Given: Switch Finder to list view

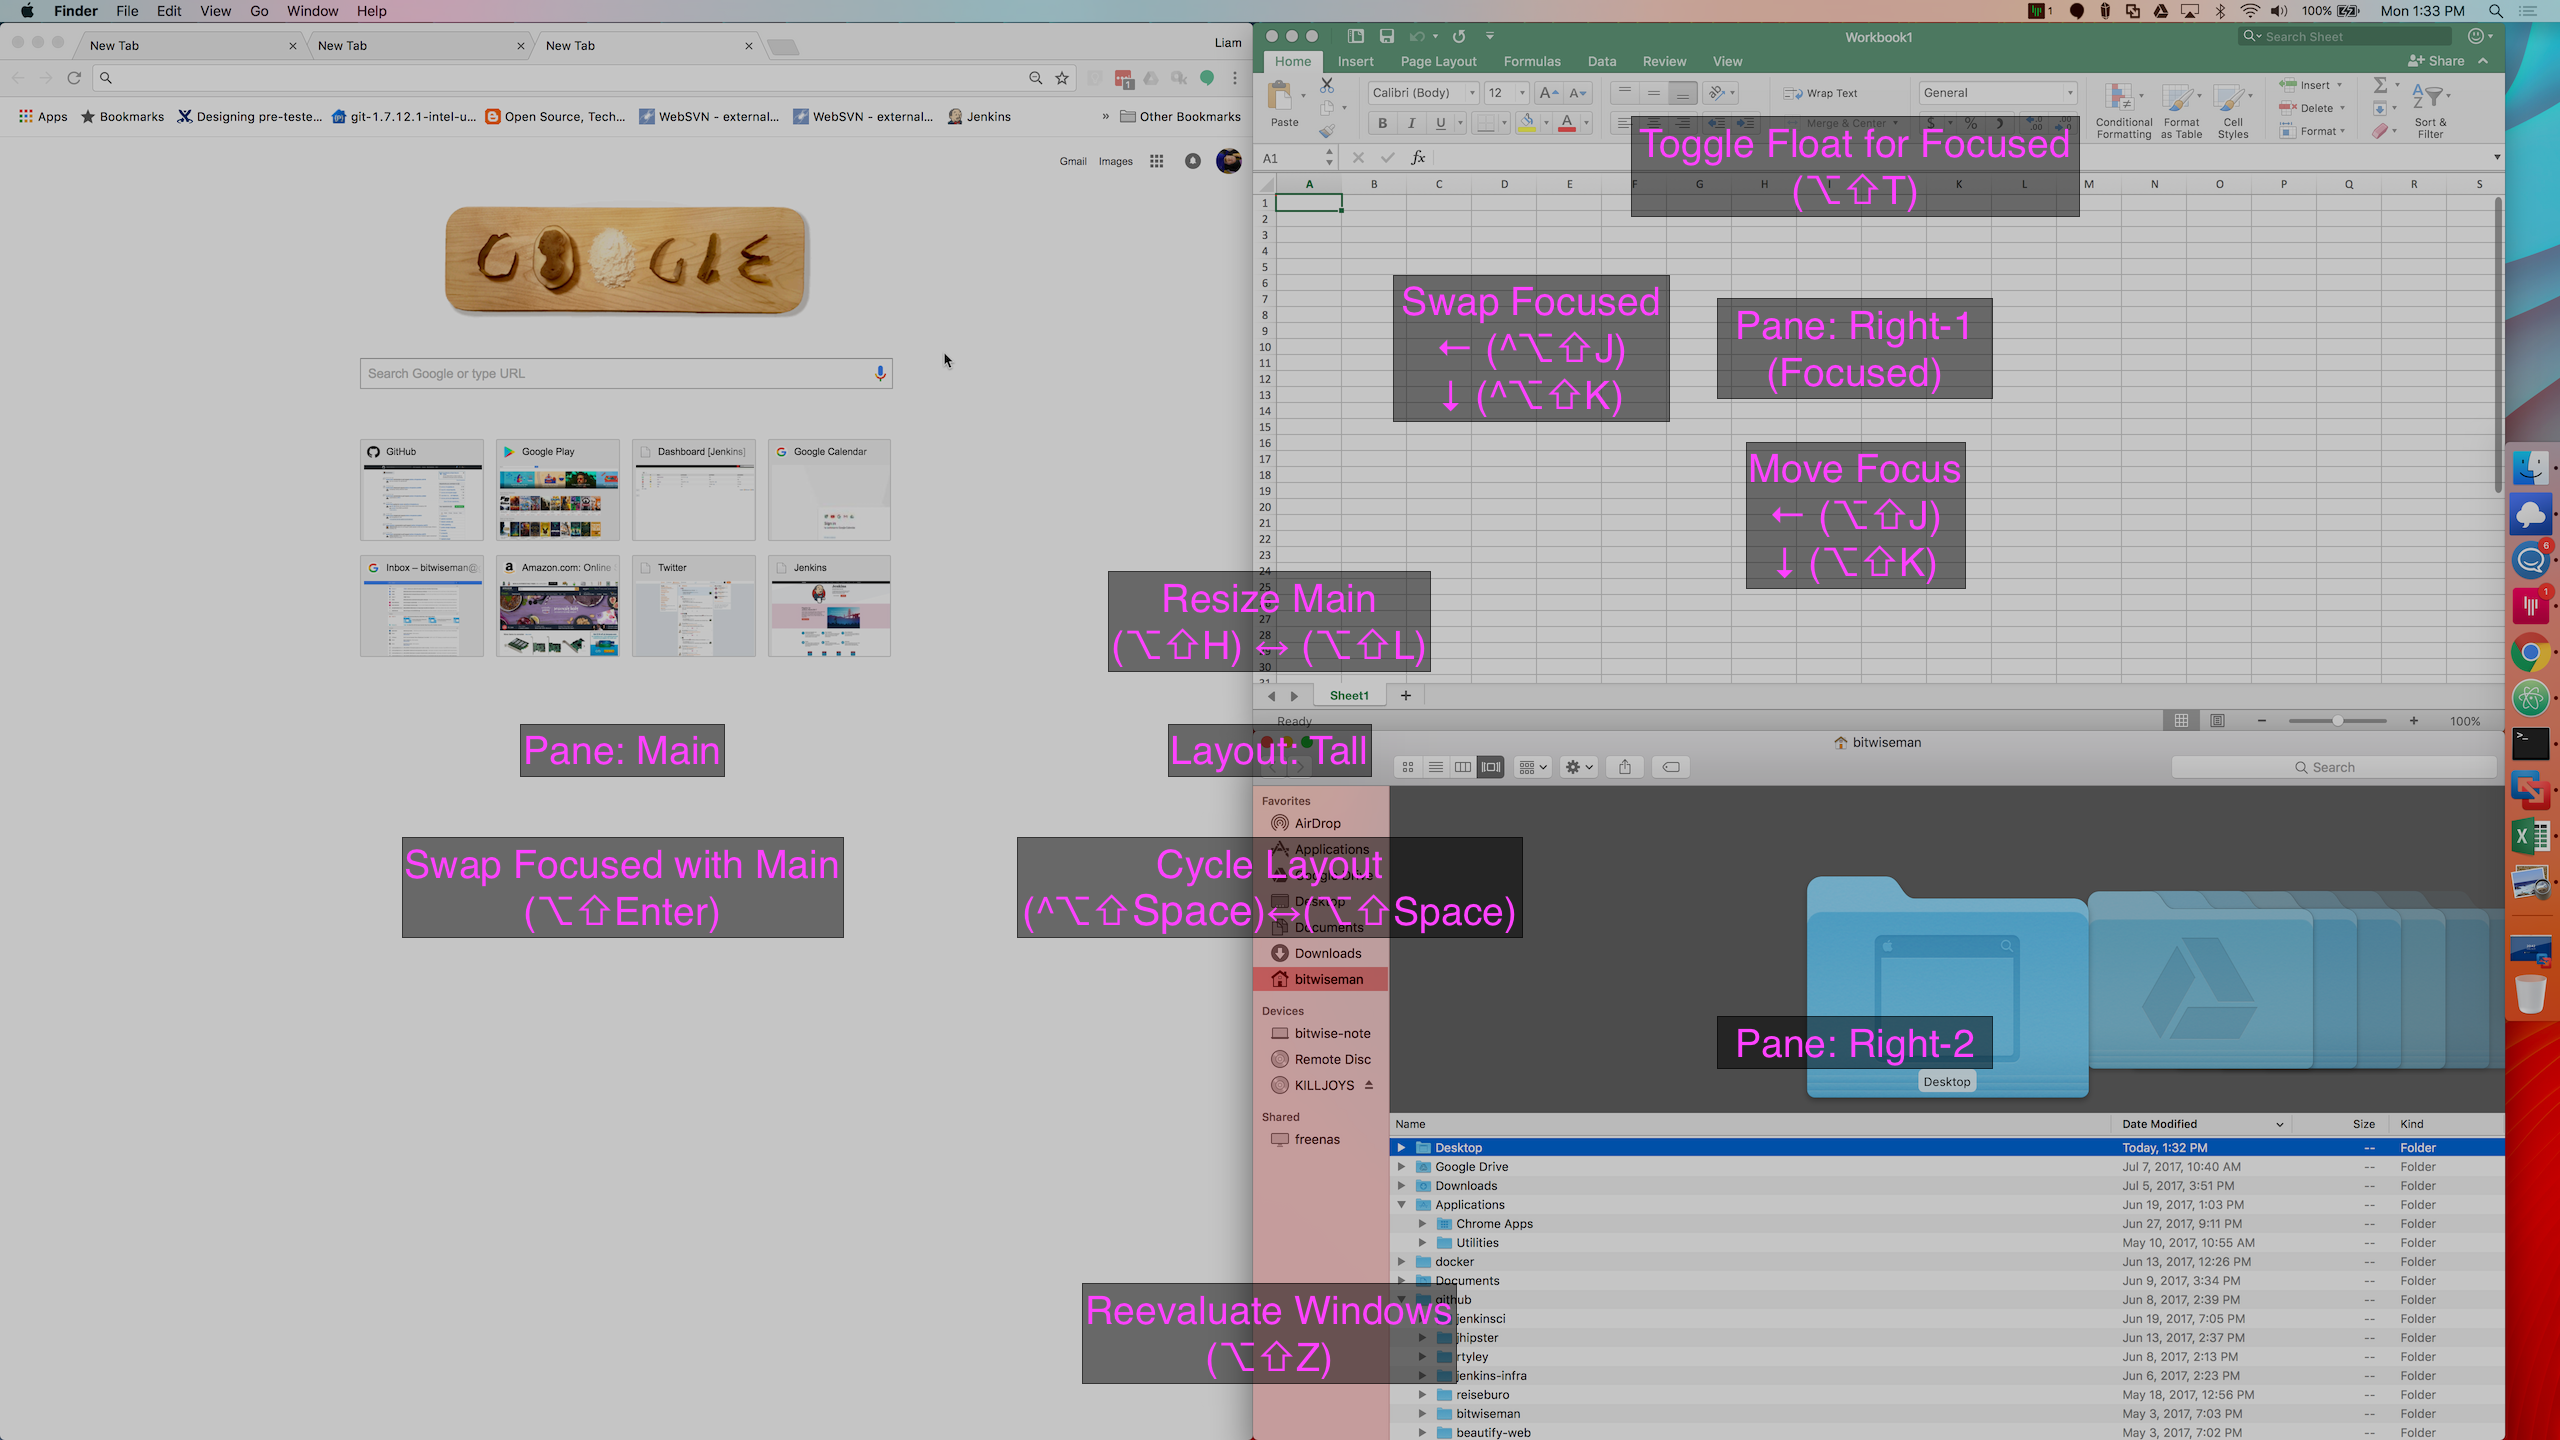Looking at the screenshot, I should pos(1435,767).
